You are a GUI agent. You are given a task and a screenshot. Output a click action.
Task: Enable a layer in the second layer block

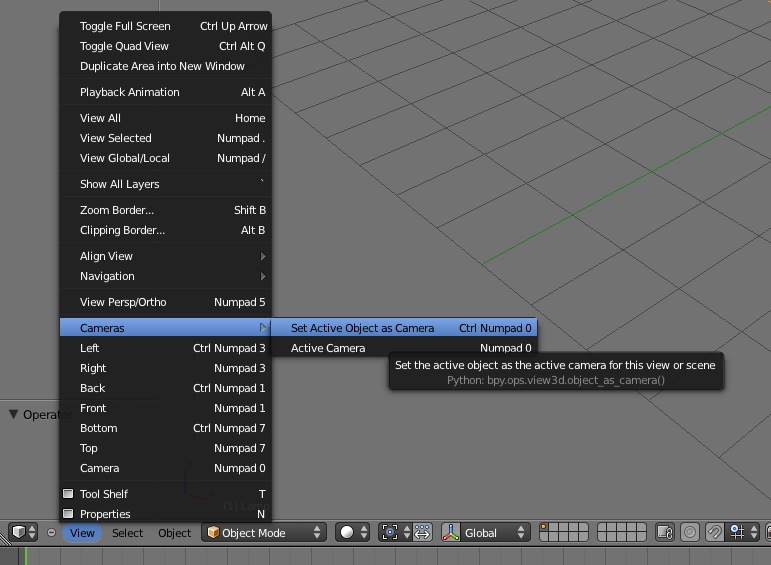click(622, 533)
